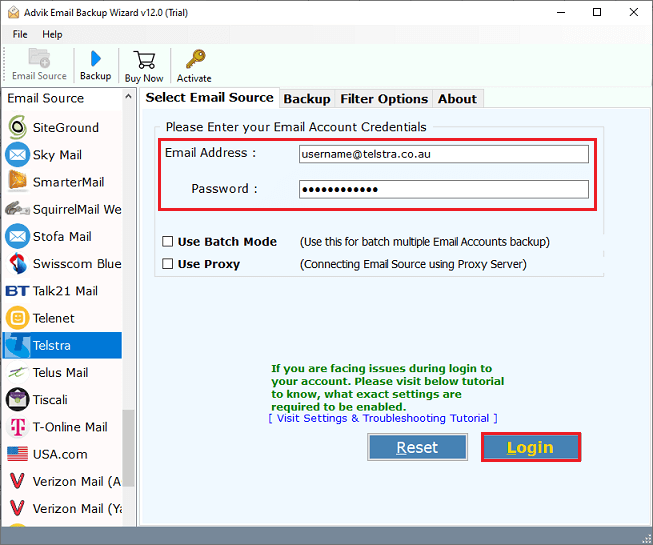Viewport: 653px width, 545px height.
Task: Select the Swisscom Bluewin icon
Action: [x=17, y=264]
